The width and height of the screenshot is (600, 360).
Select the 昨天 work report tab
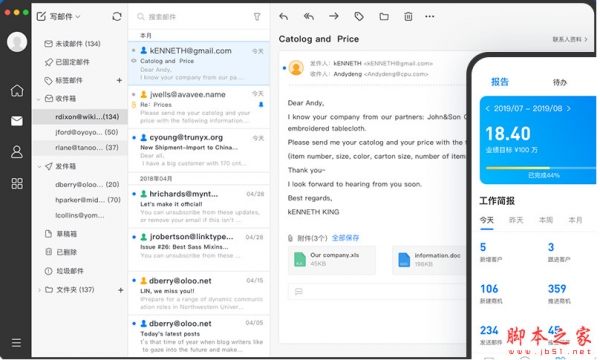516,220
